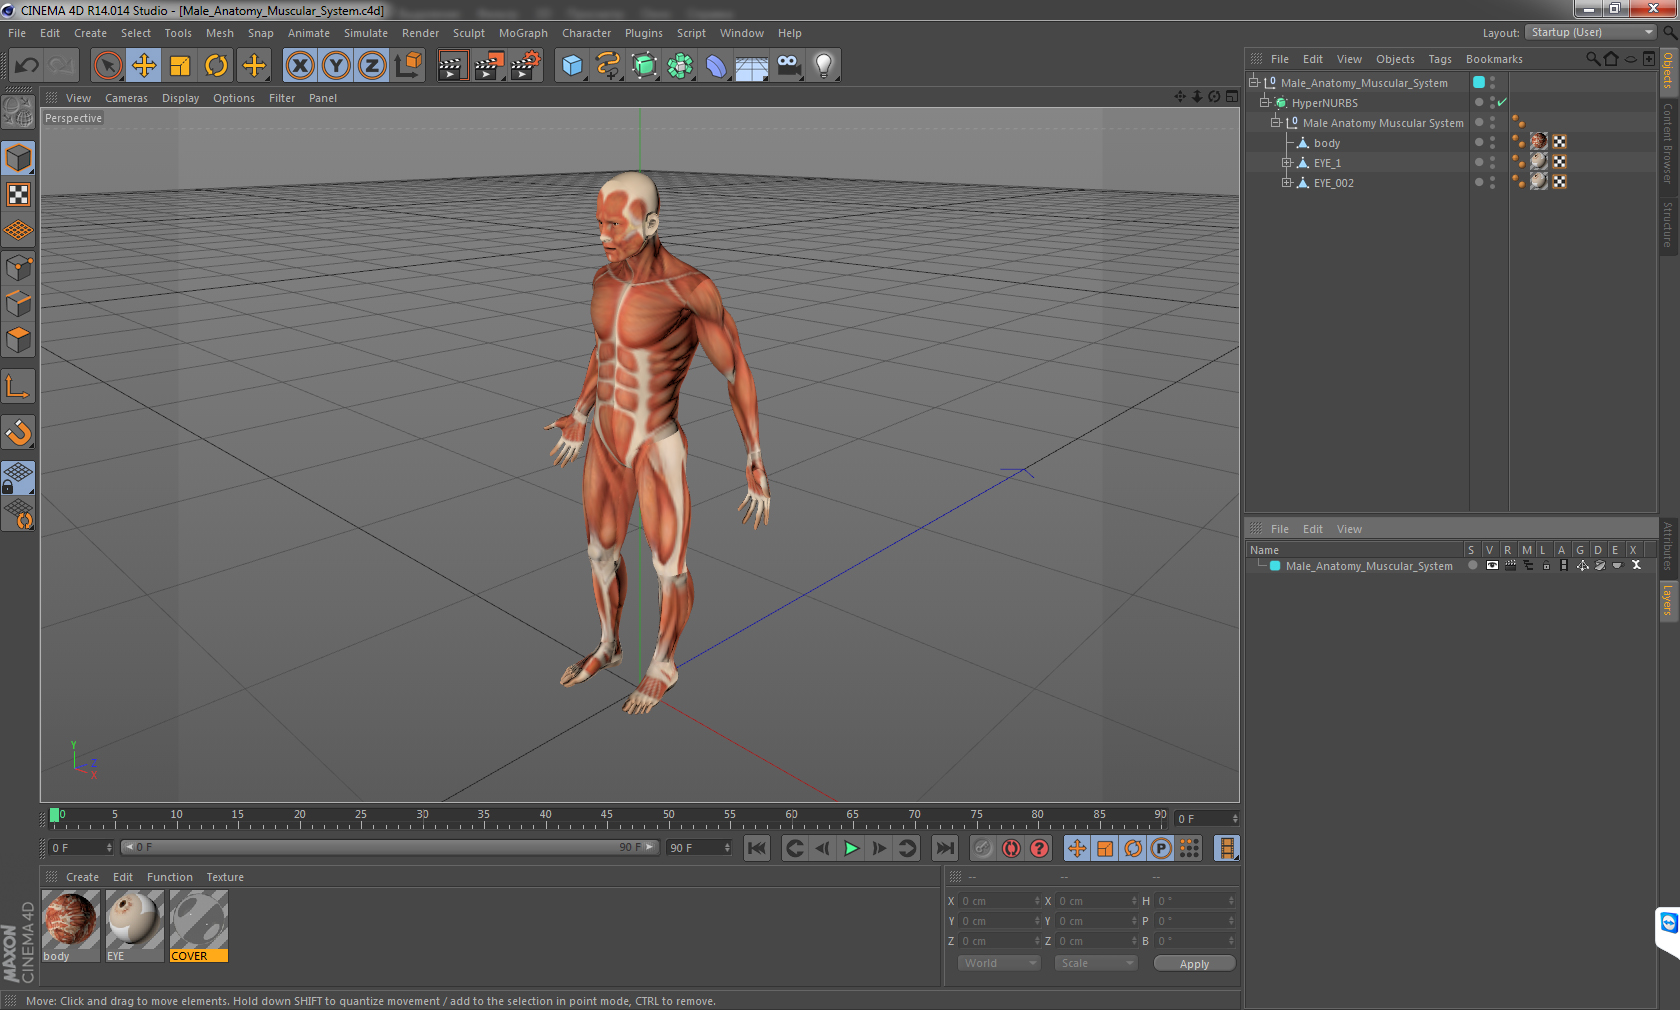Click the Undo arrow icon

click(x=27, y=66)
